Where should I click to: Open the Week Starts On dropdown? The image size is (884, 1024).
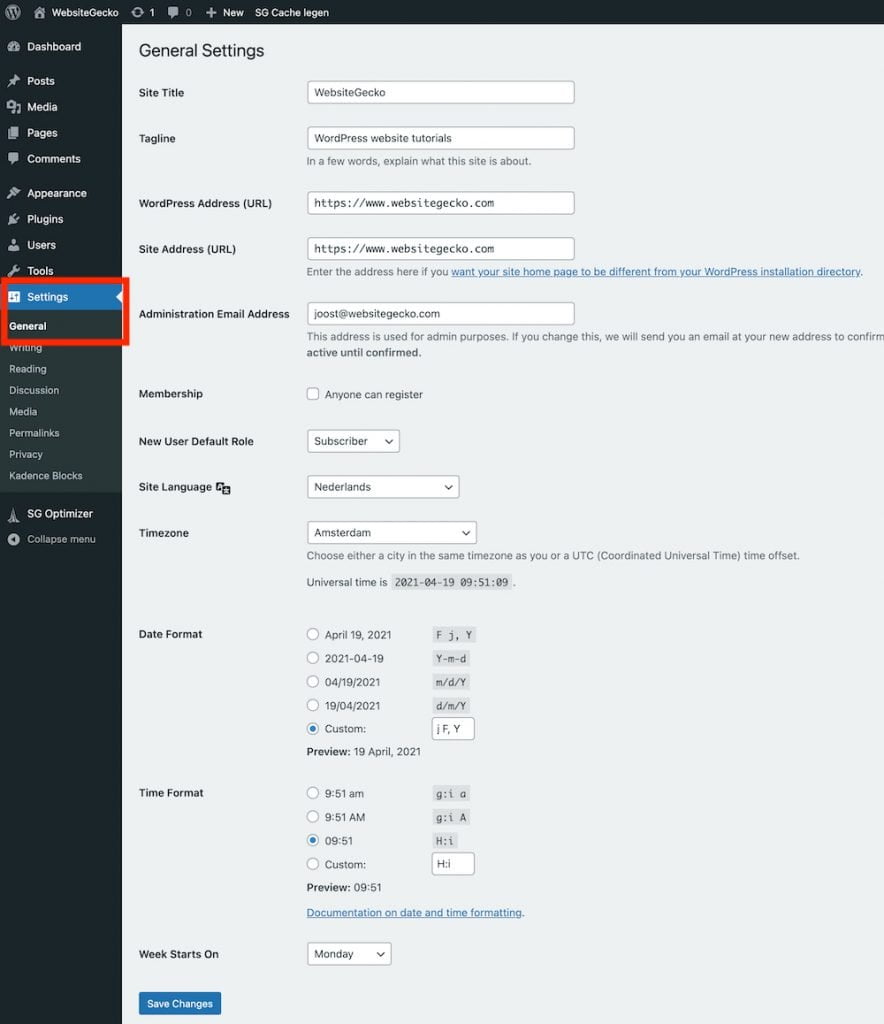click(x=348, y=953)
